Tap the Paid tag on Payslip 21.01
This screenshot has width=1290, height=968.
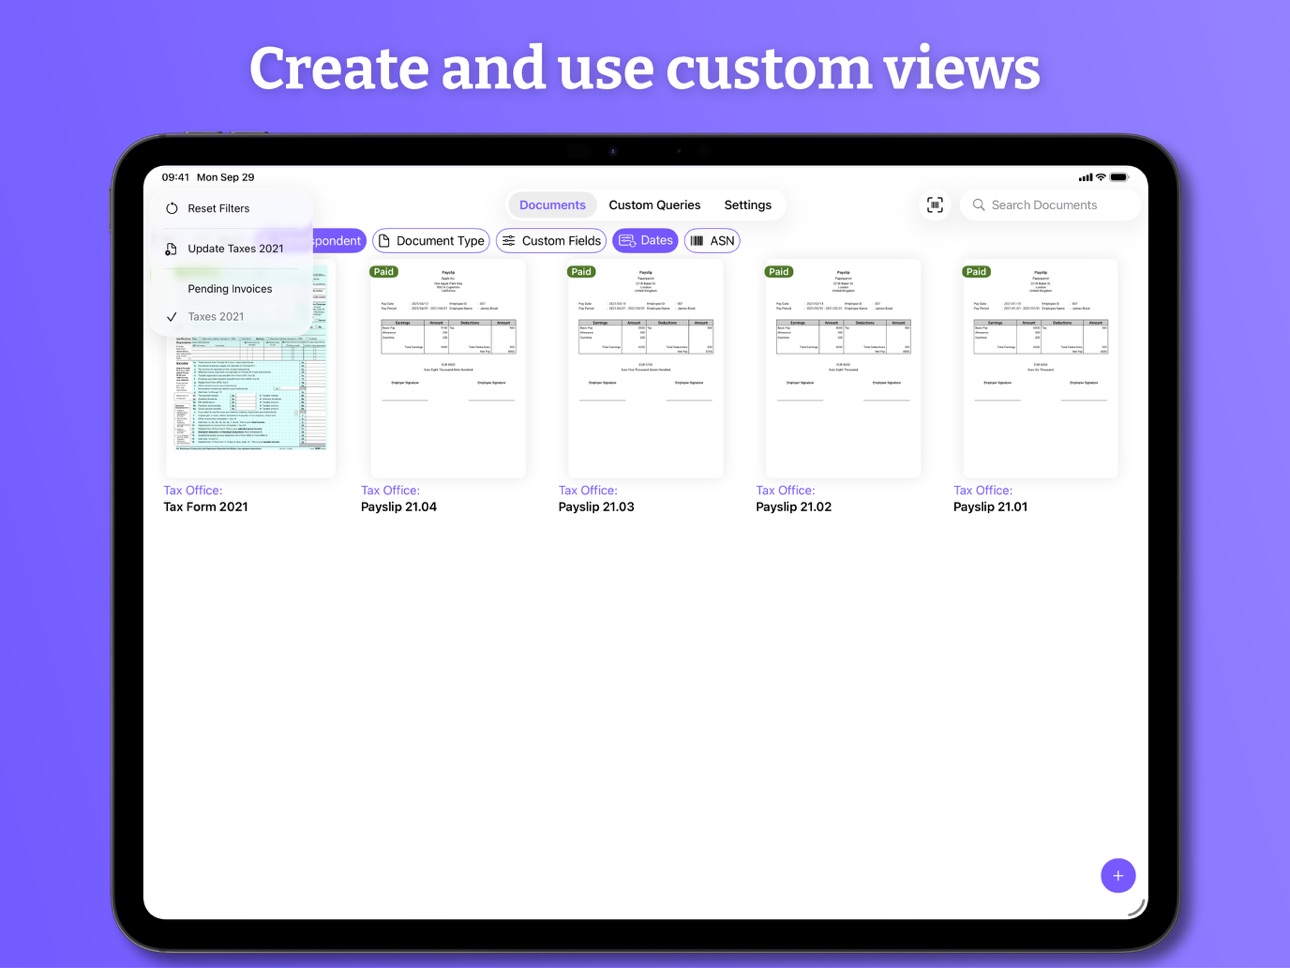point(976,272)
